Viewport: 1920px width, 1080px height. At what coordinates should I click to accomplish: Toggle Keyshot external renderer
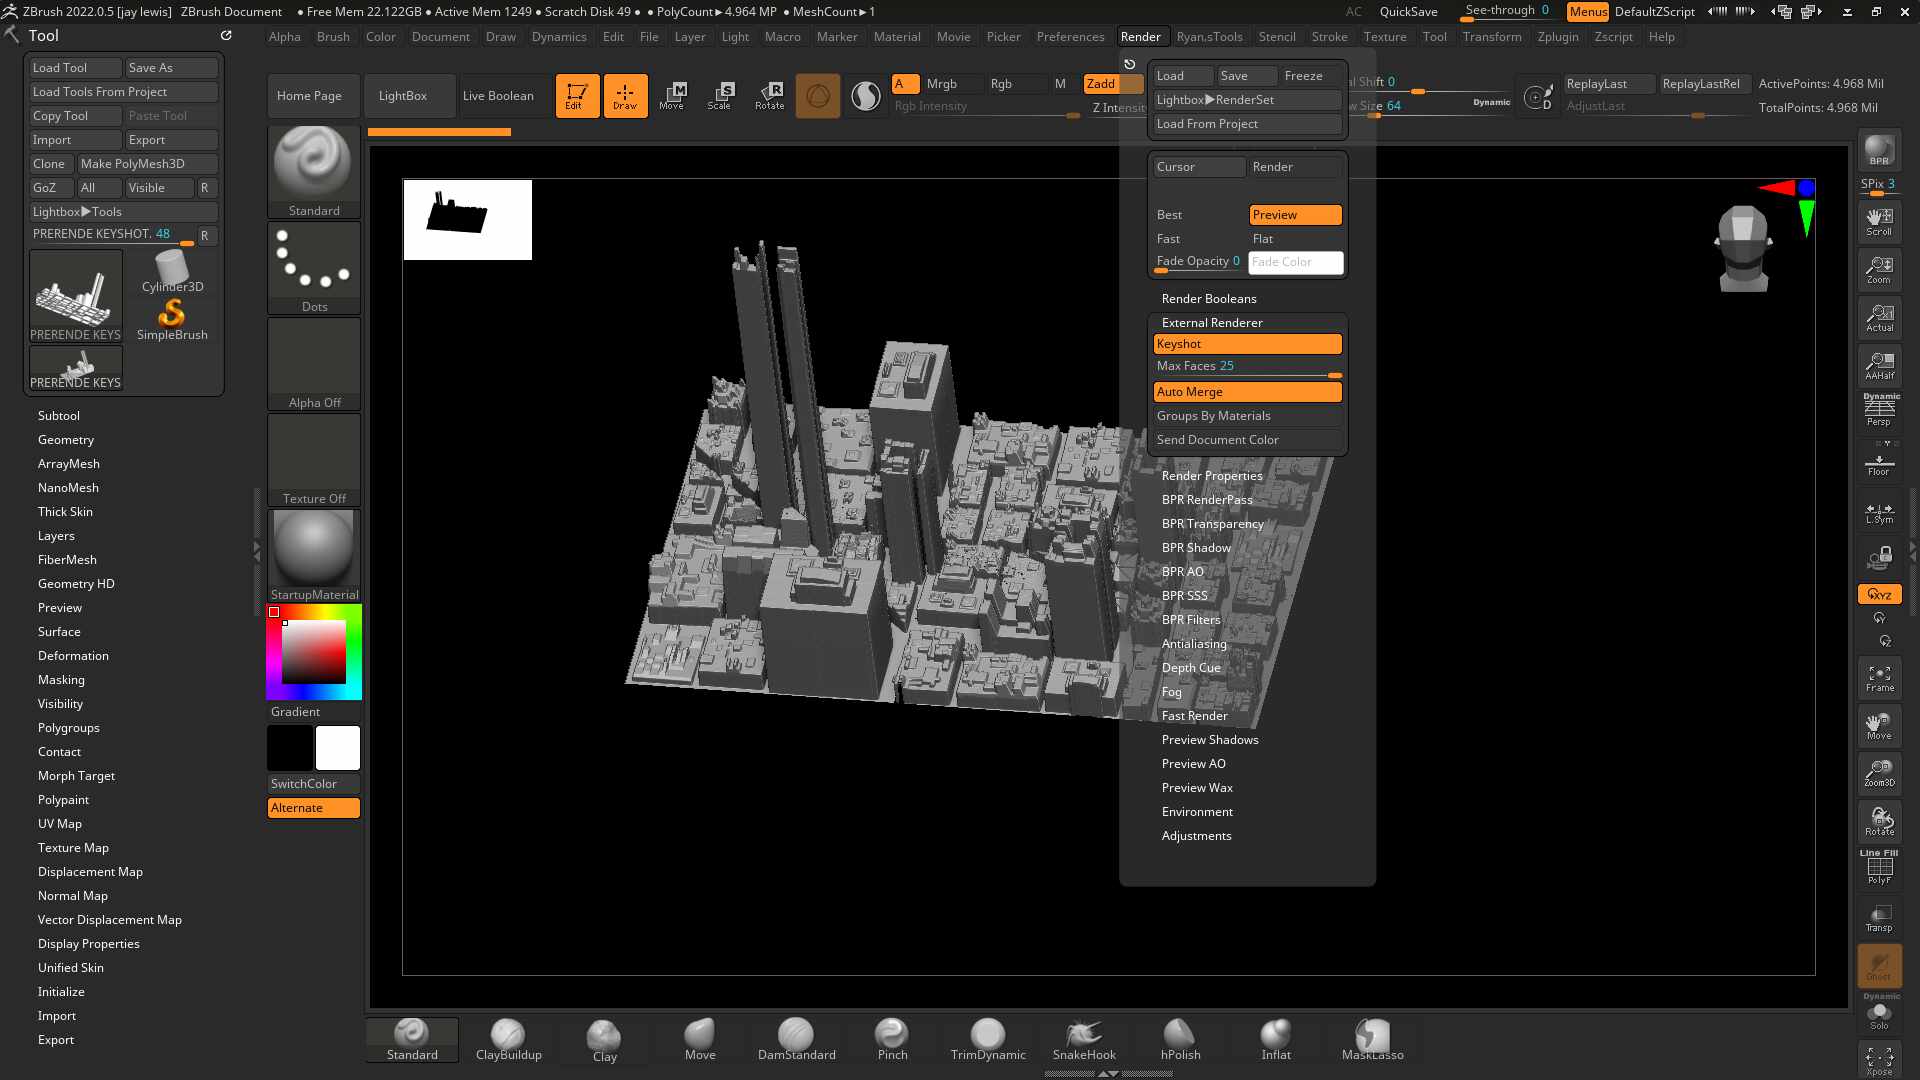(x=1247, y=344)
